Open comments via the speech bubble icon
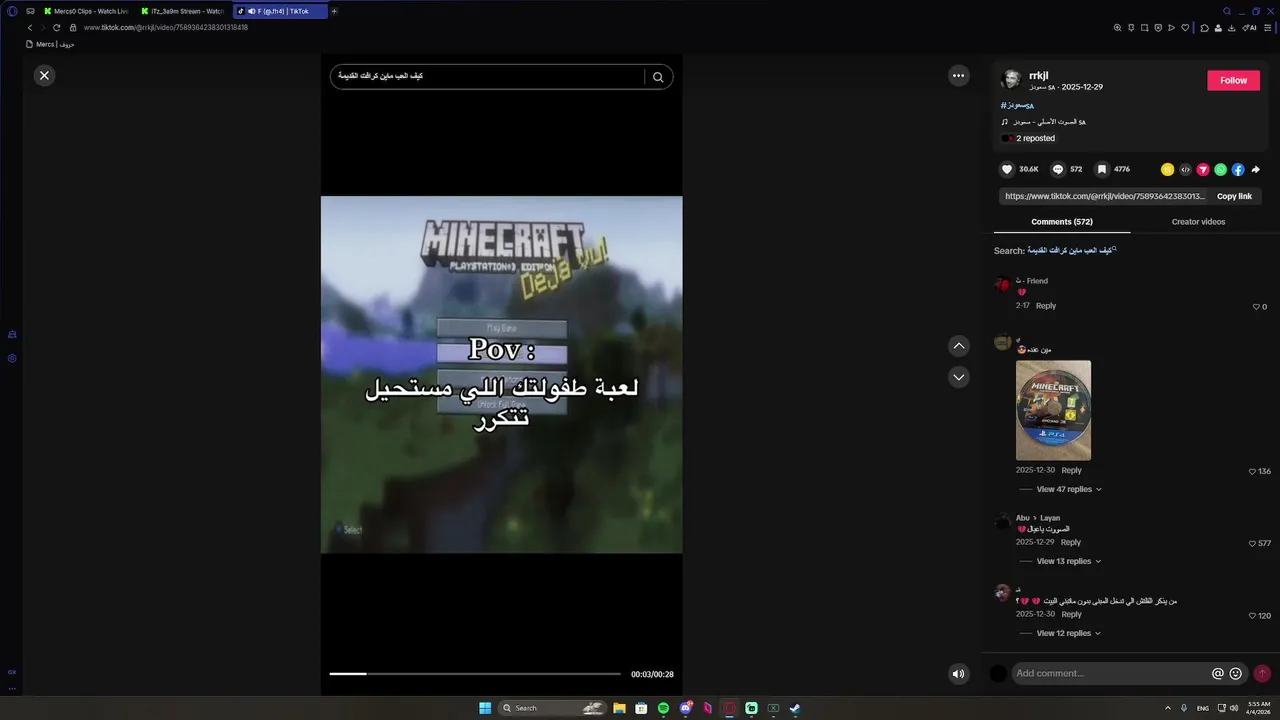This screenshot has width=1280, height=720. click(1058, 170)
